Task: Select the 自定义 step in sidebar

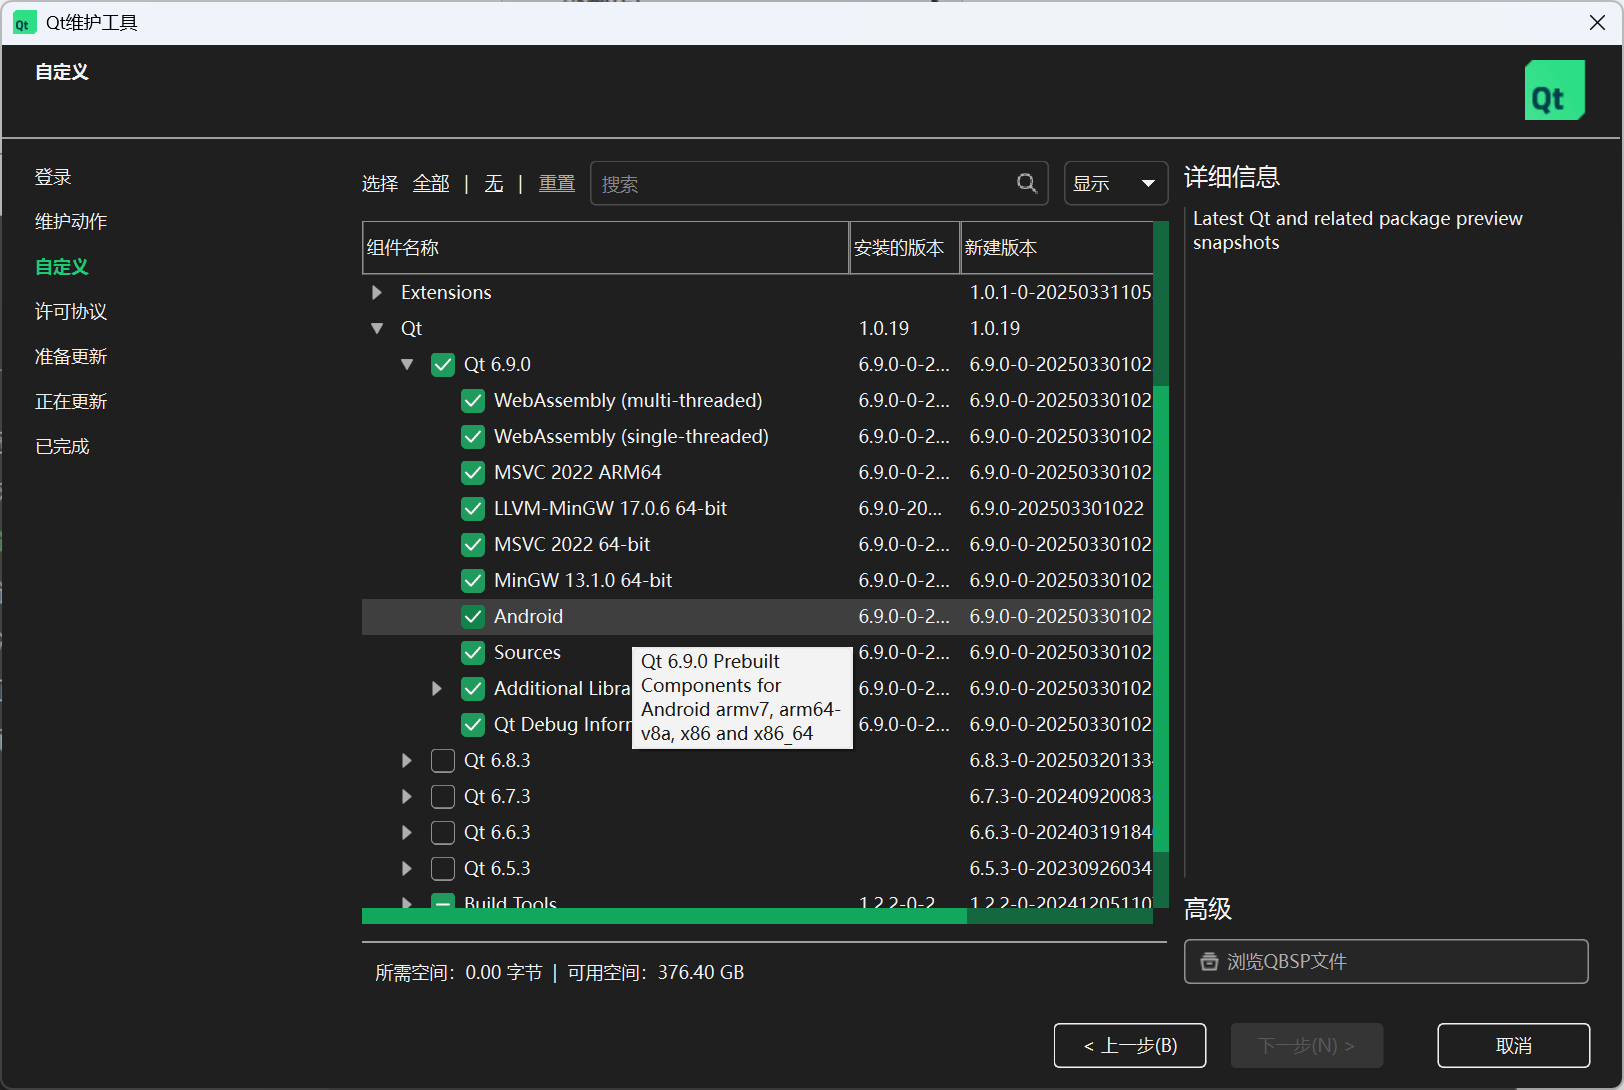Action: coord(62,267)
